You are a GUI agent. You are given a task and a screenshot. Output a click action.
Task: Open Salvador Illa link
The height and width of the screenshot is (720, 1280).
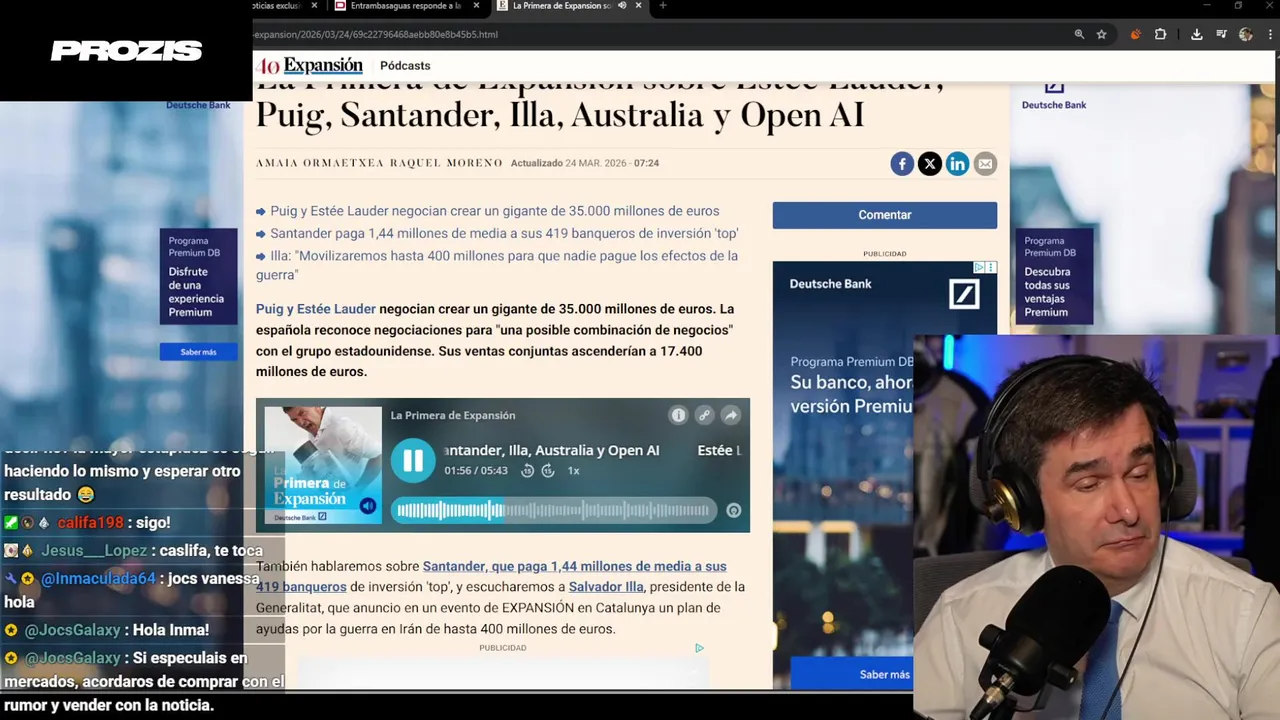pos(606,587)
